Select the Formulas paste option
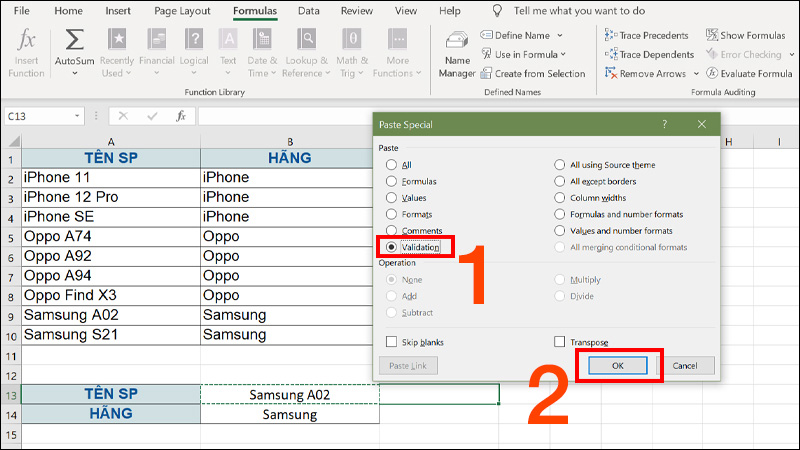Screen dimensions: 800x450 pyautogui.click(x=391, y=181)
